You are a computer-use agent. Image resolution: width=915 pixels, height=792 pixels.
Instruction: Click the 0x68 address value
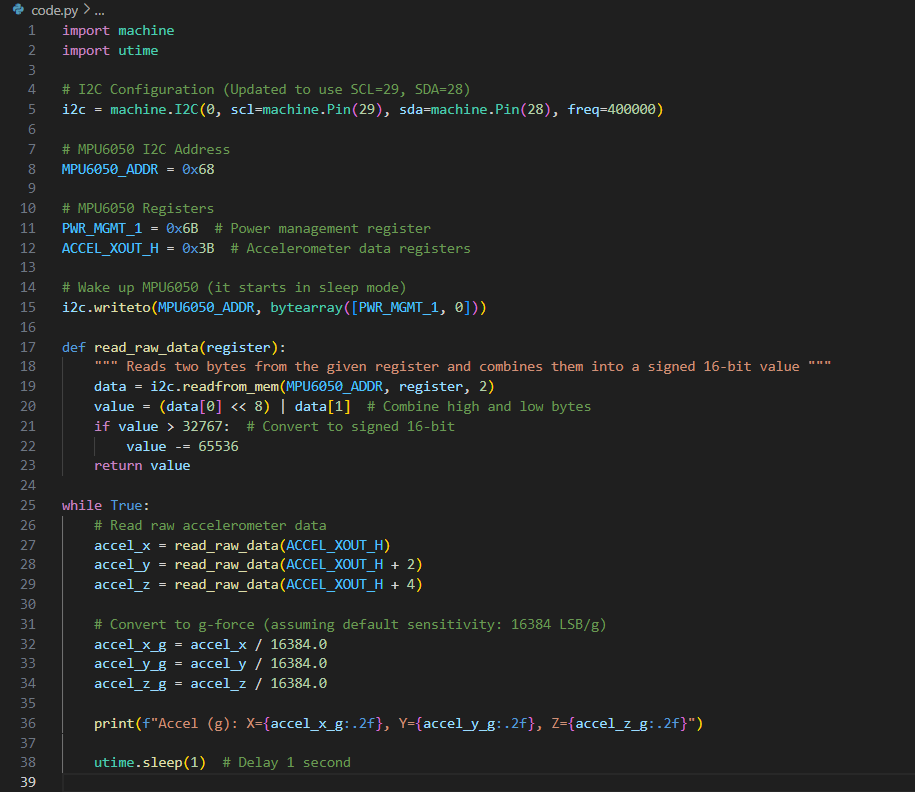click(198, 169)
